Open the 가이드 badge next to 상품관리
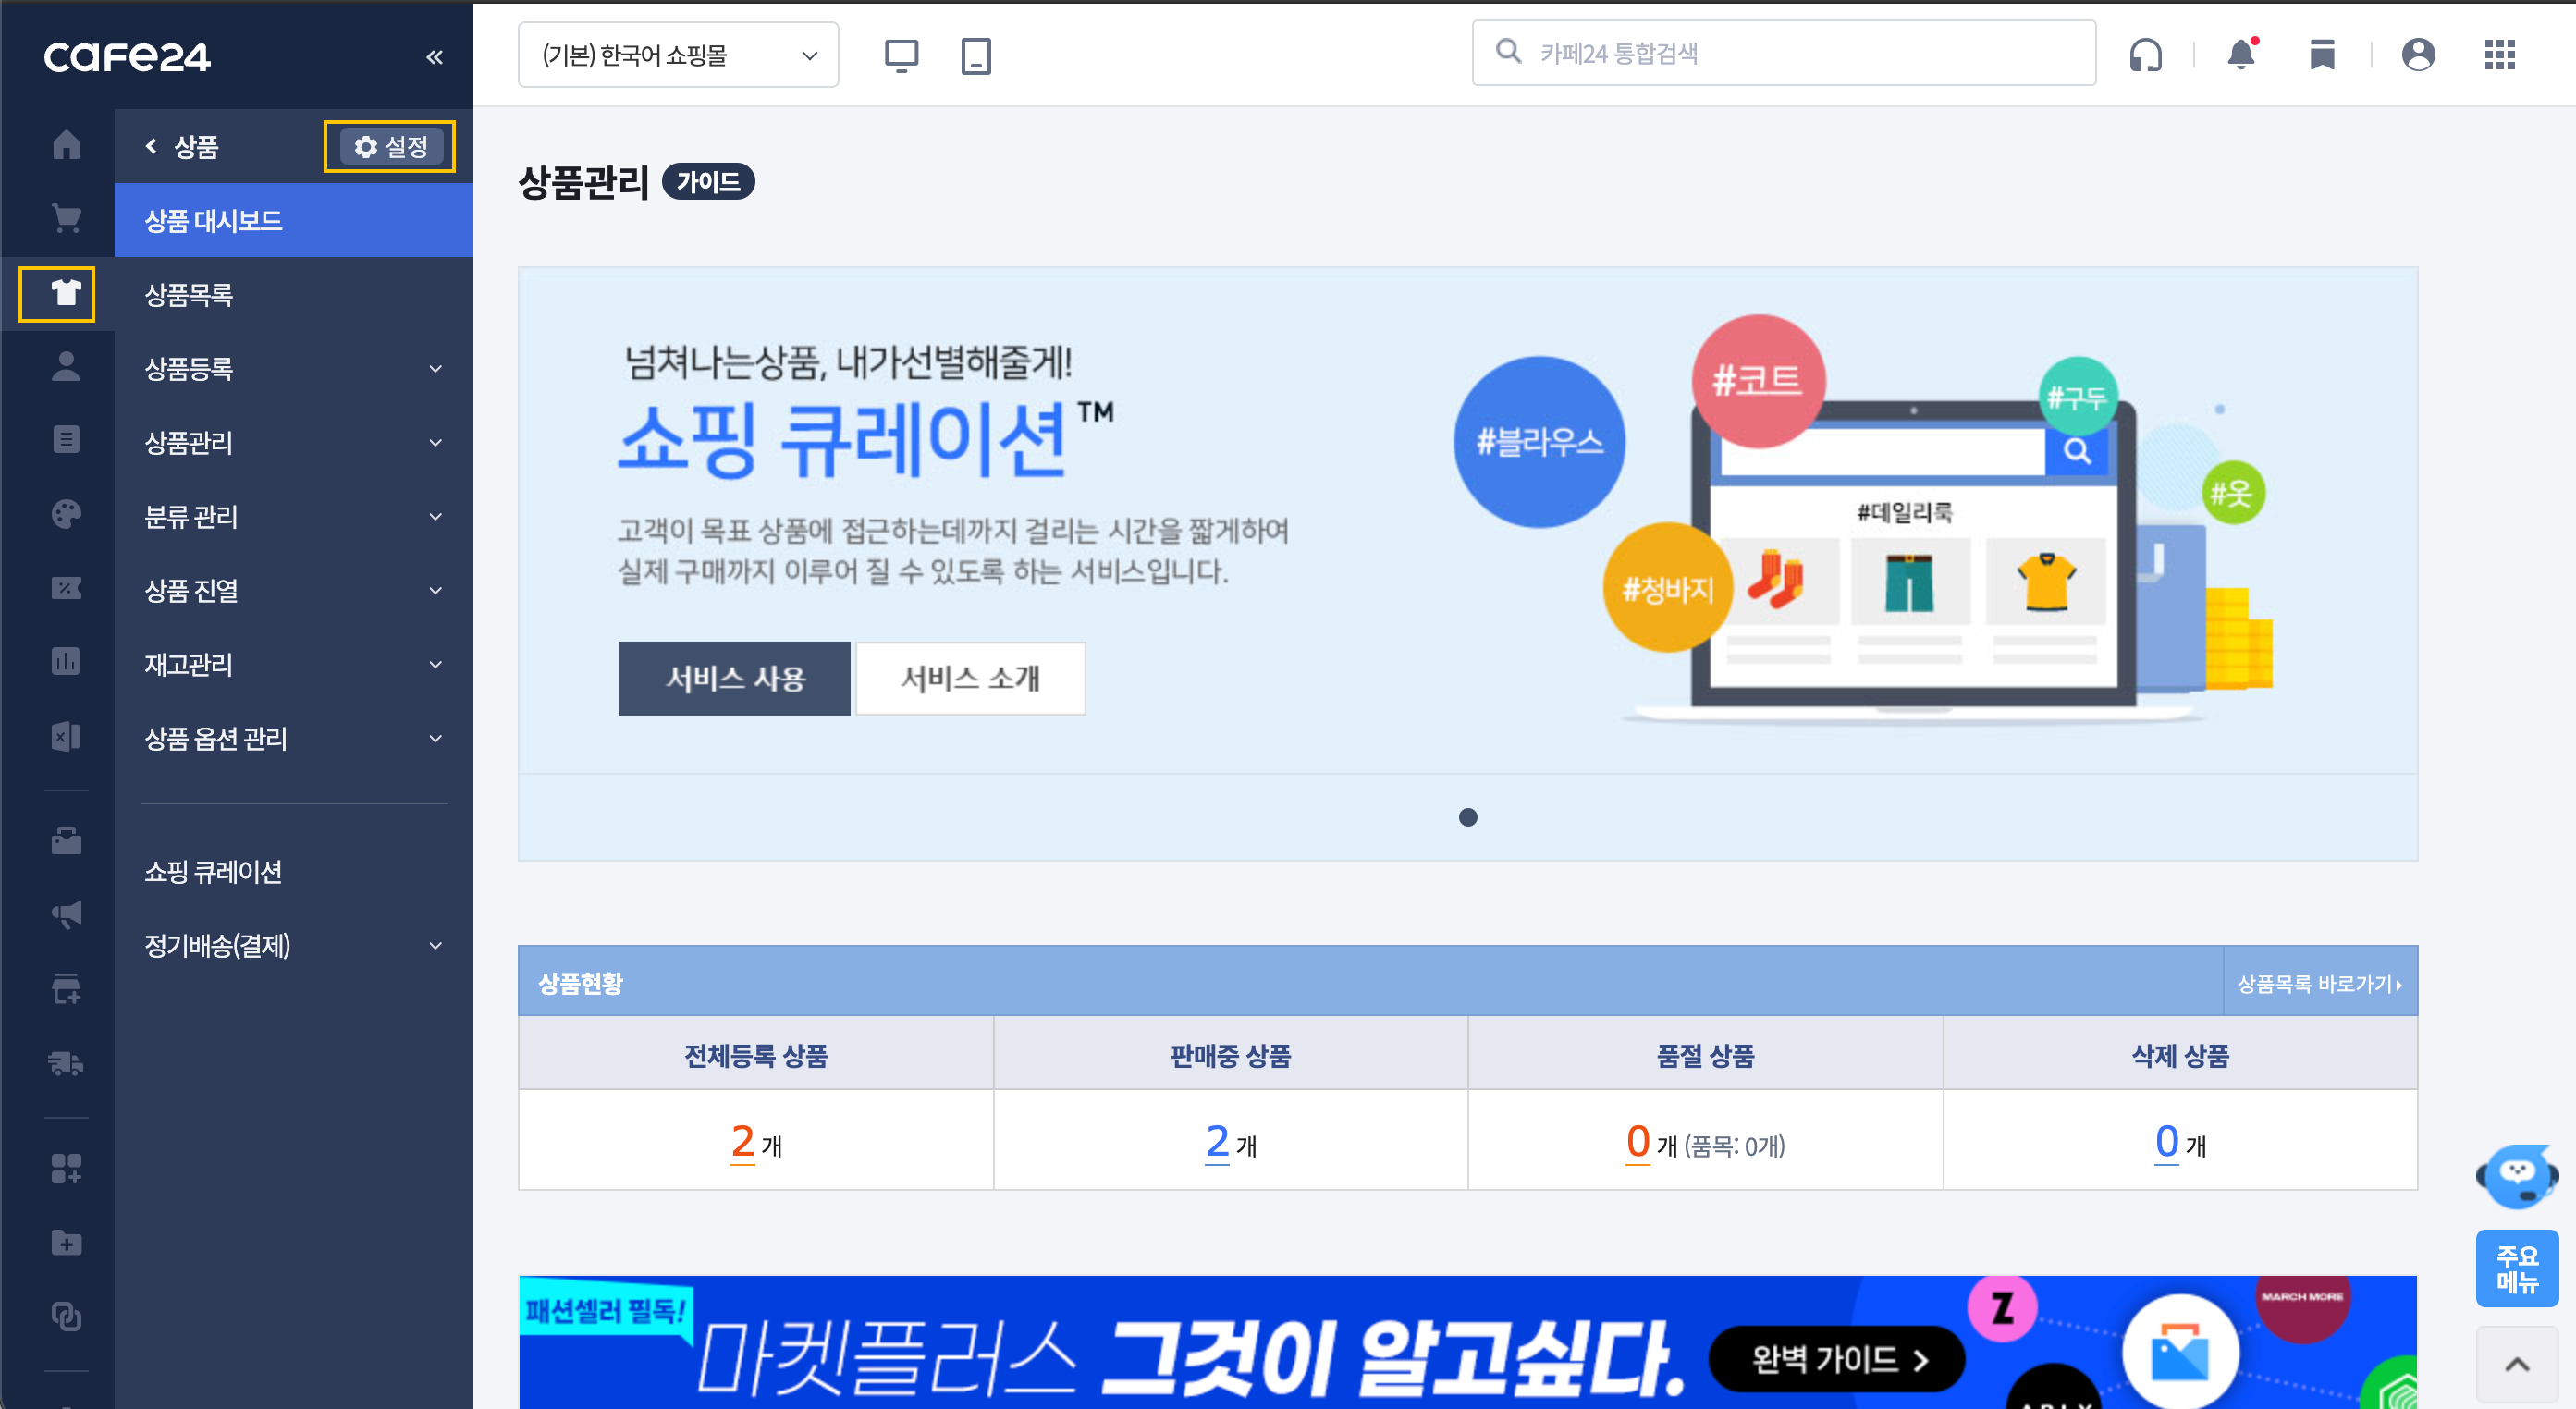The width and height of the screenshot is (2576, 1409). click(x=708, y=182)
